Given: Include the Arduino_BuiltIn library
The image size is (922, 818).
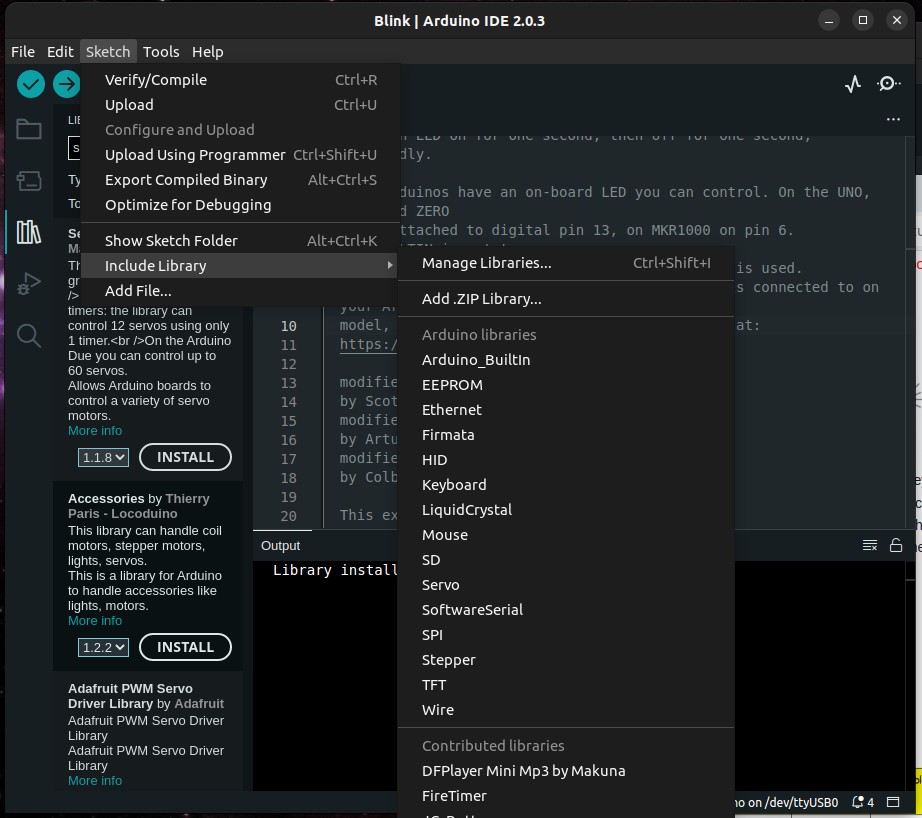Looking at the screenshot, I should pos(566,360).
